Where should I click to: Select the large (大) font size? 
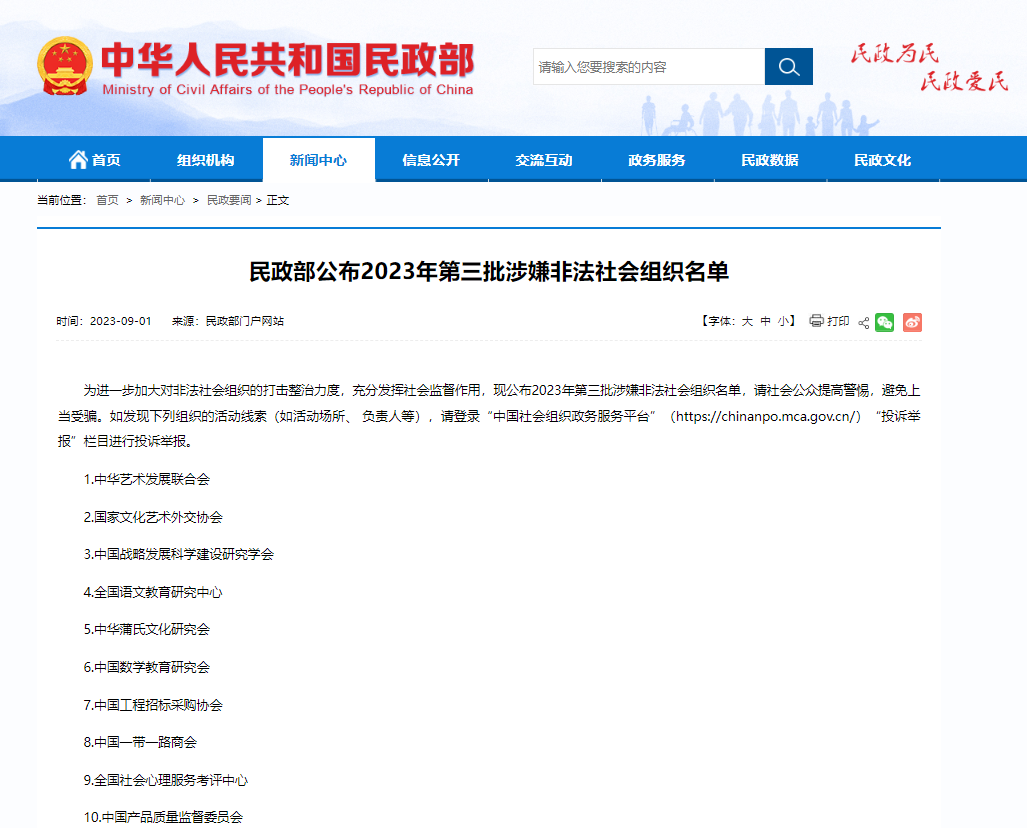pos(745,321)
